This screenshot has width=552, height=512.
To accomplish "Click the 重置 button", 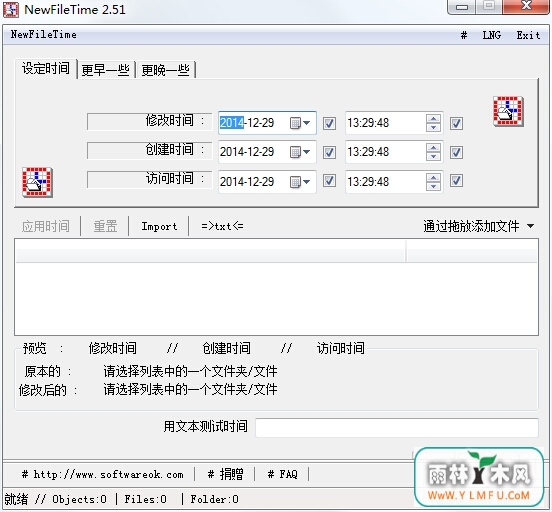I will (x=105, y=226).
